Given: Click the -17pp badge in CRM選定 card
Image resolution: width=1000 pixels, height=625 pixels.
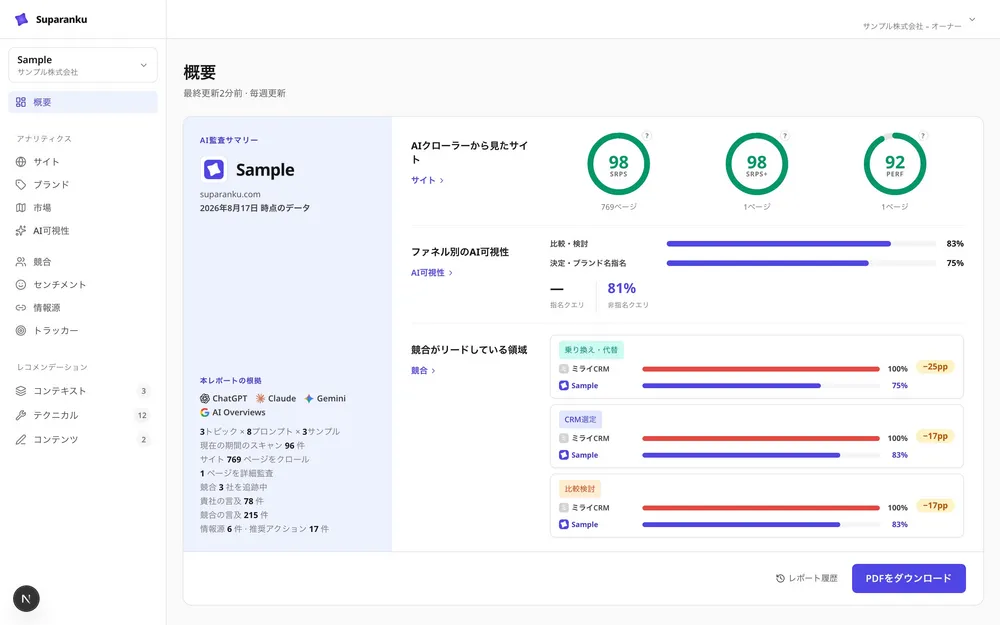Looking at the screenshot, I should point(935,436).
